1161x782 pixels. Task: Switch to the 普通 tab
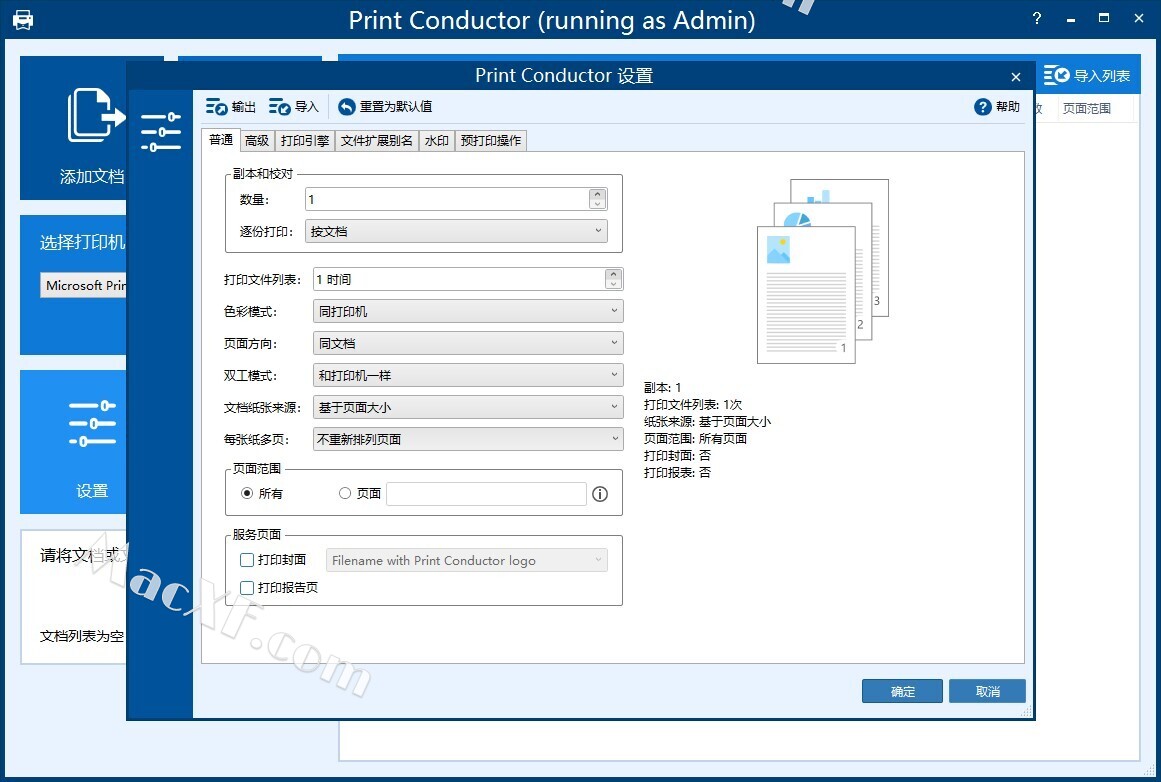tap(221, 140)
